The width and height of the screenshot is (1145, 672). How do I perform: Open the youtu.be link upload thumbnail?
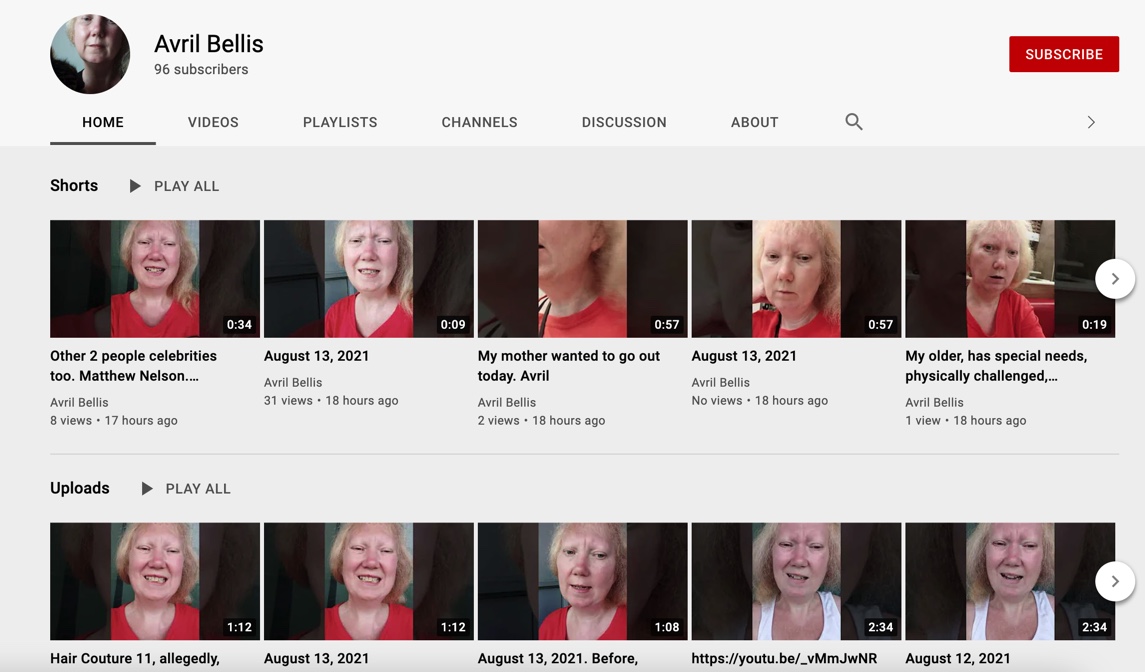point(797,581)
